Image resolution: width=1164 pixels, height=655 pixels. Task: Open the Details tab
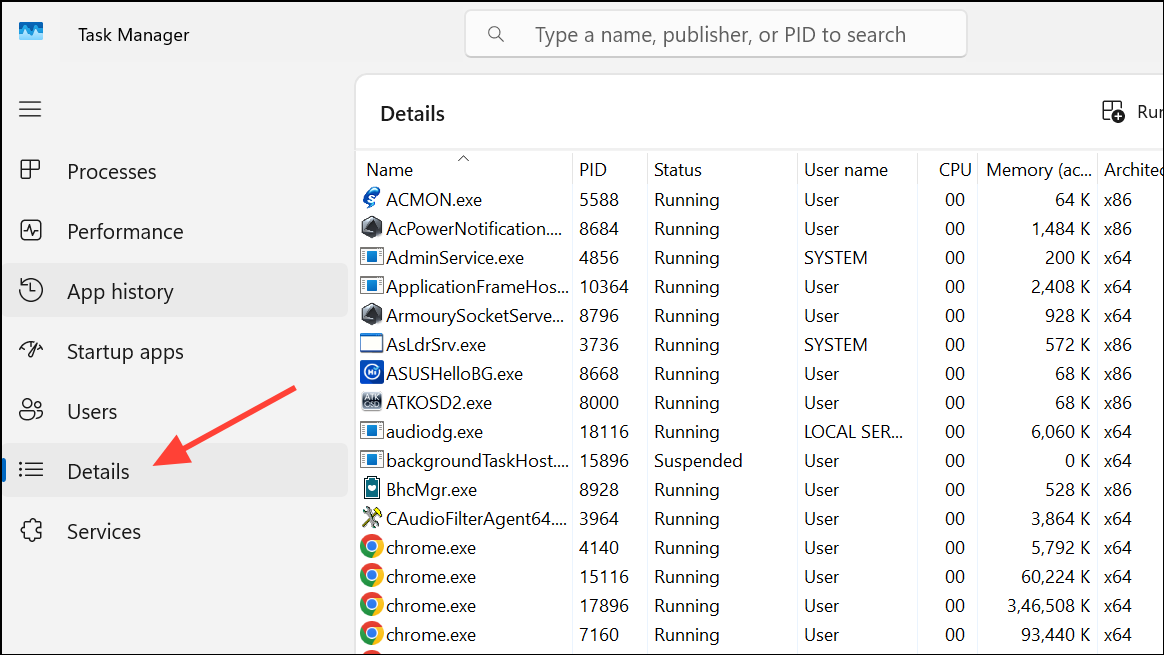click(x=98, y=470)
